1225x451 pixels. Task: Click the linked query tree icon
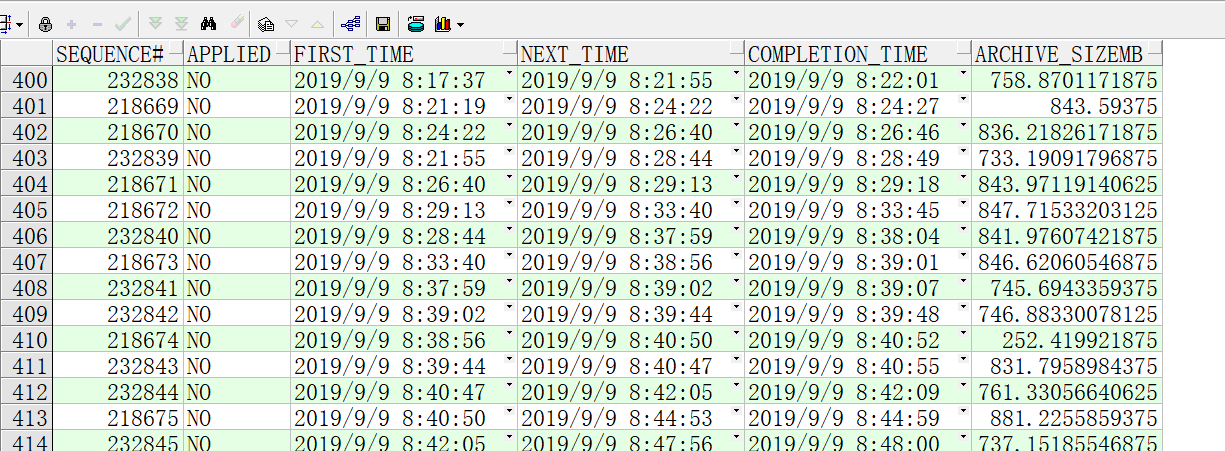(351, 23)
